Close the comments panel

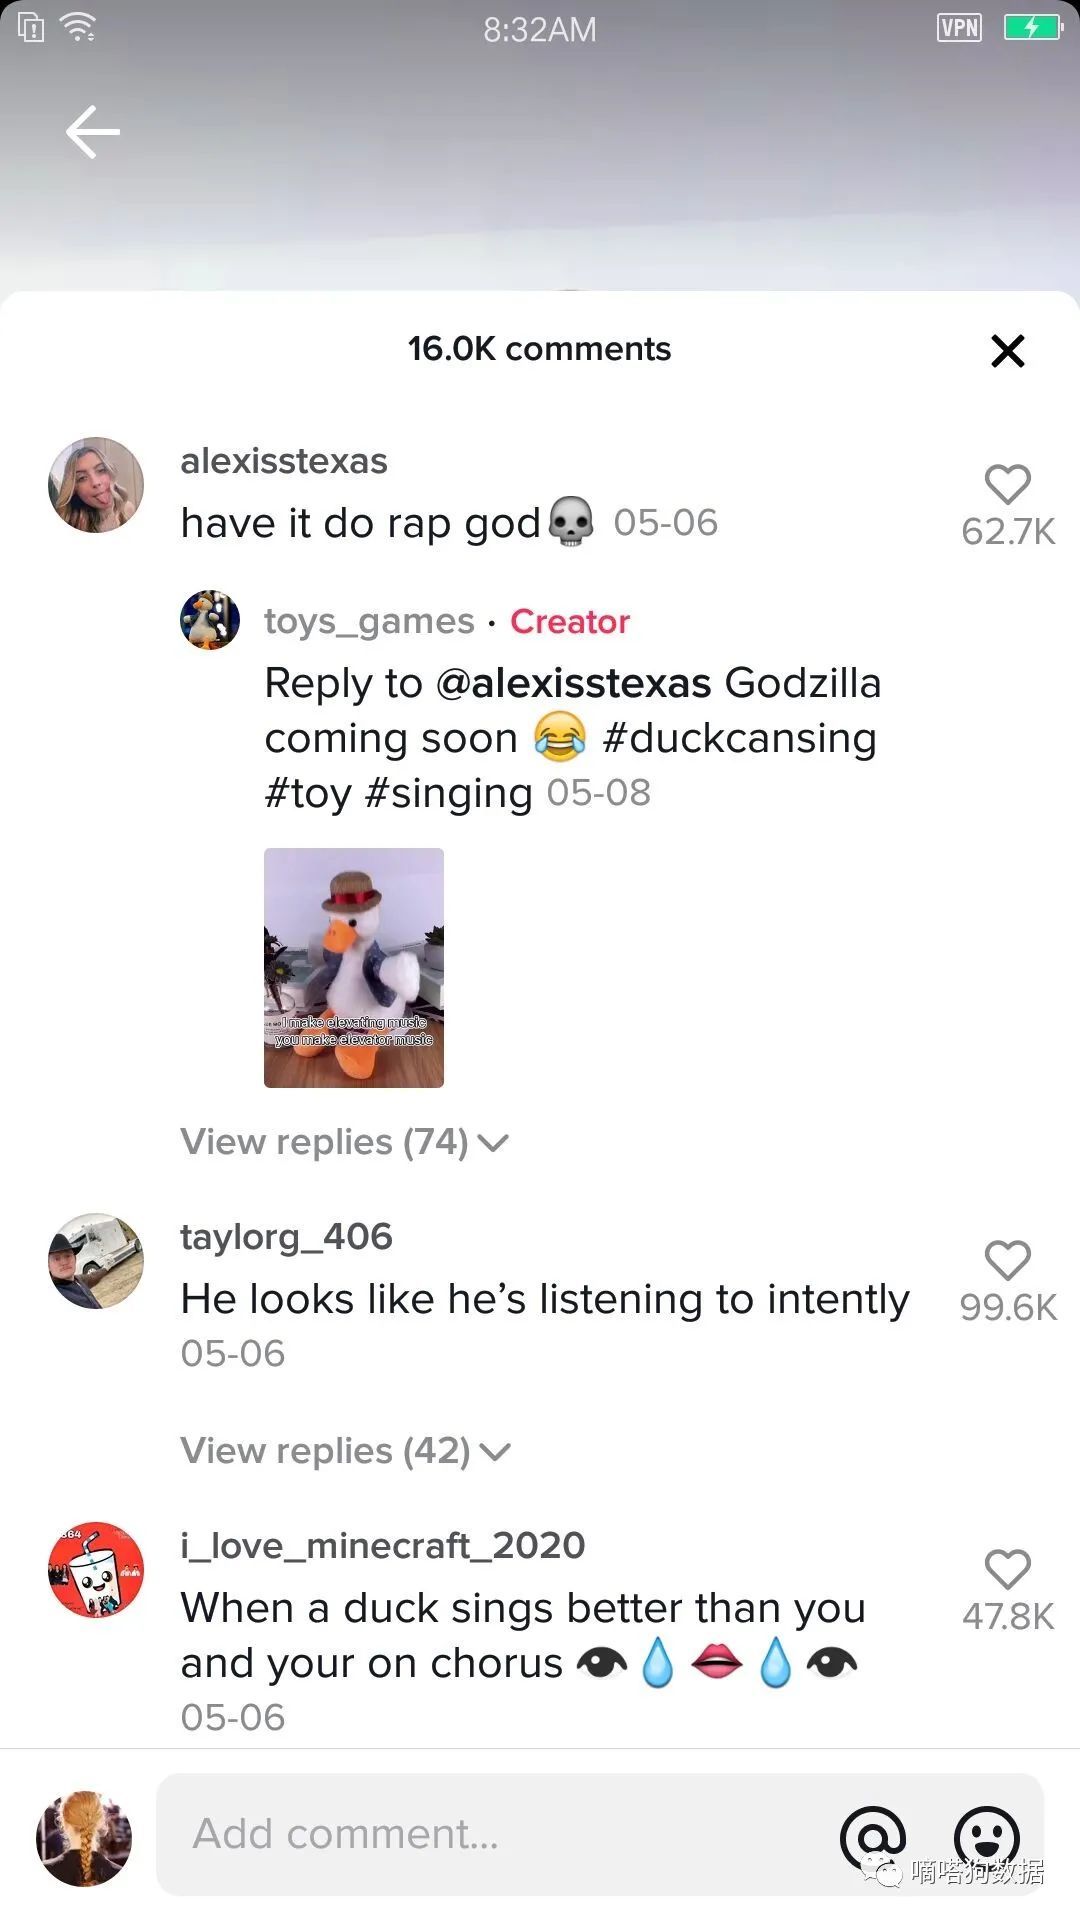[1007, 351]
